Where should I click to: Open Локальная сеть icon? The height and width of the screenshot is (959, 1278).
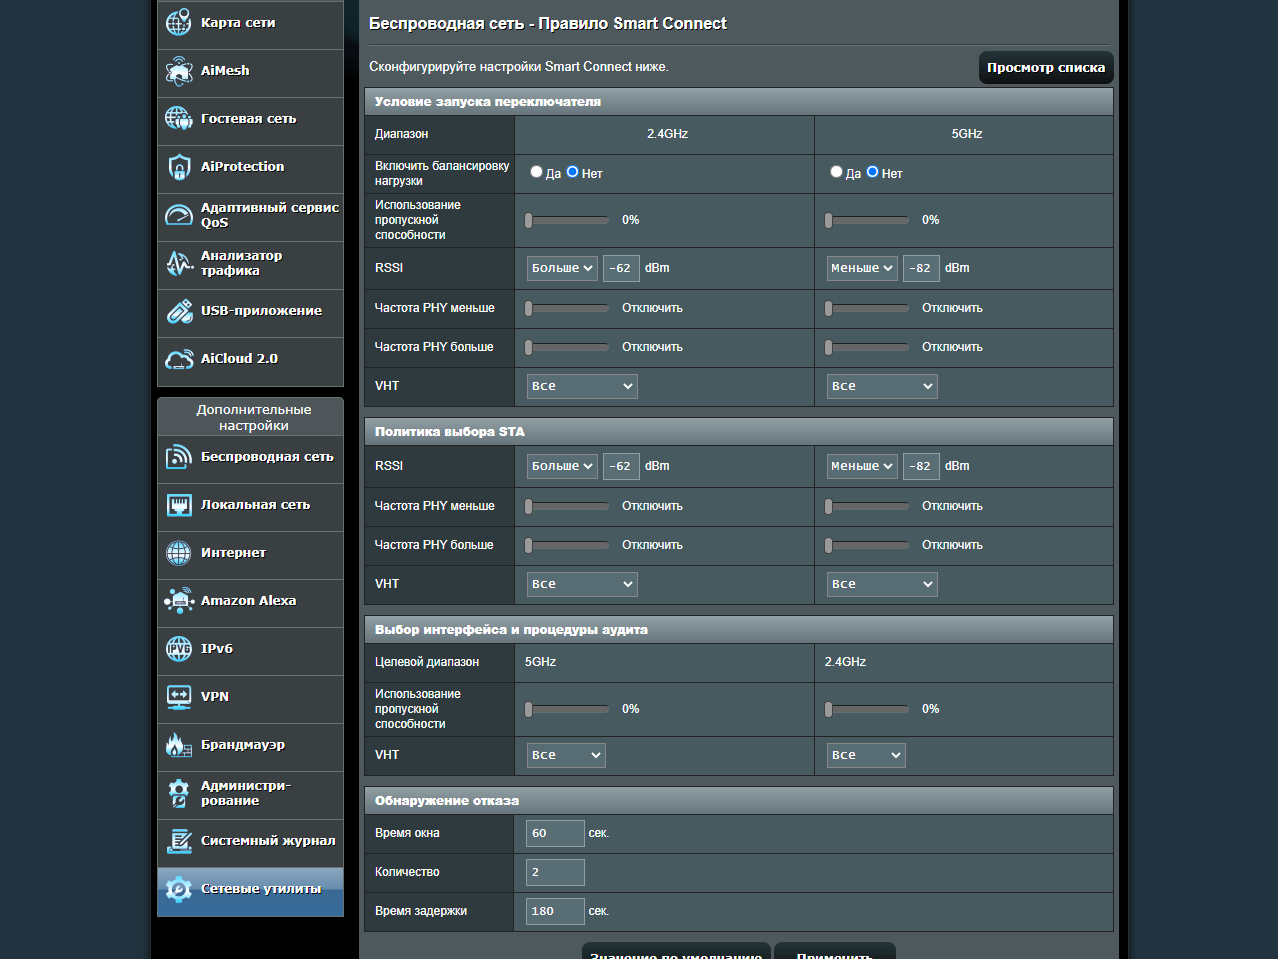(179, 504)
